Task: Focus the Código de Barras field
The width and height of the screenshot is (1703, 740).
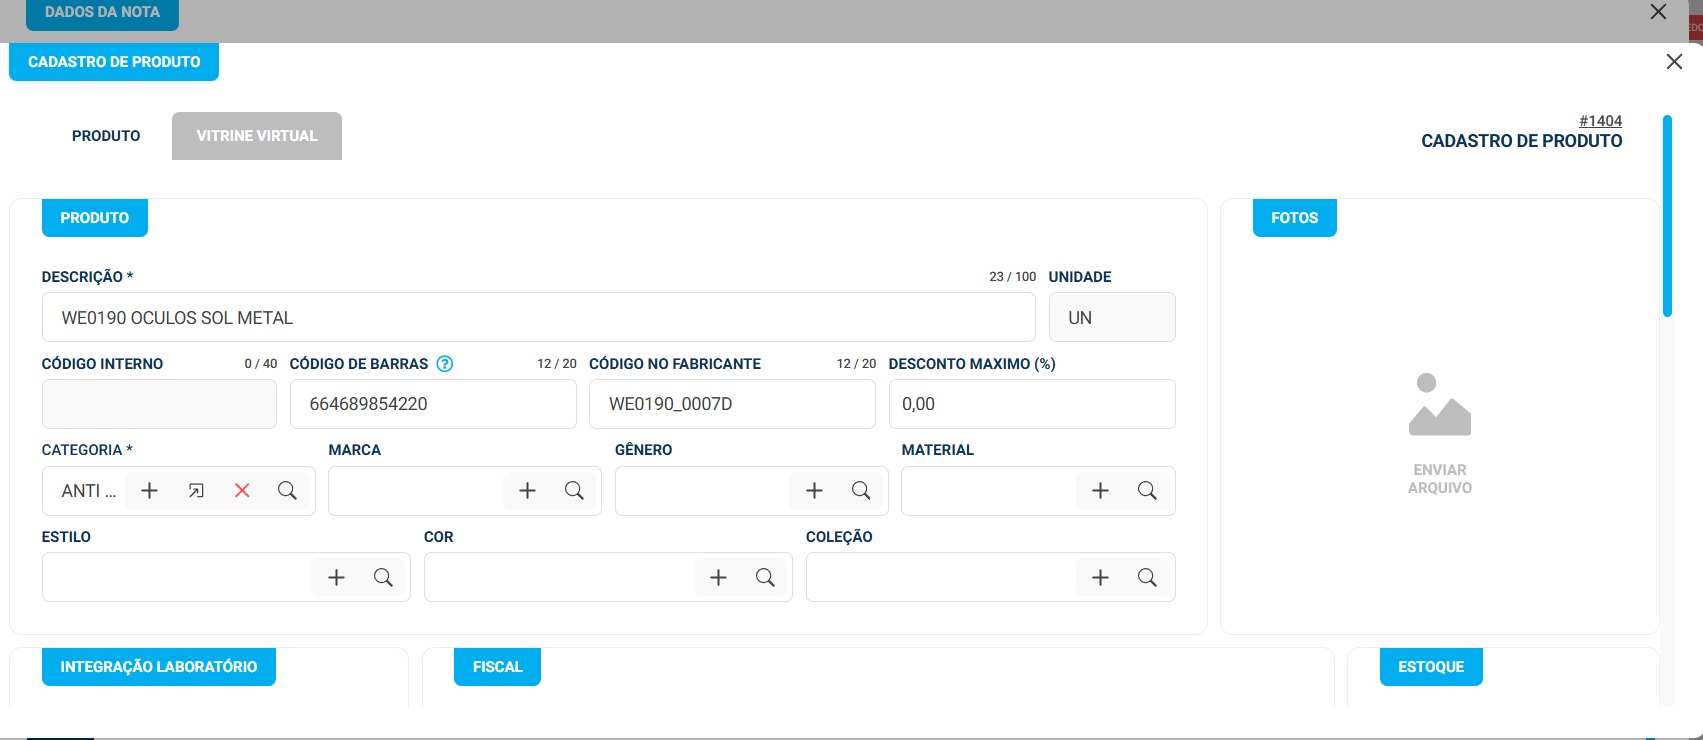Action: point(433,404)
